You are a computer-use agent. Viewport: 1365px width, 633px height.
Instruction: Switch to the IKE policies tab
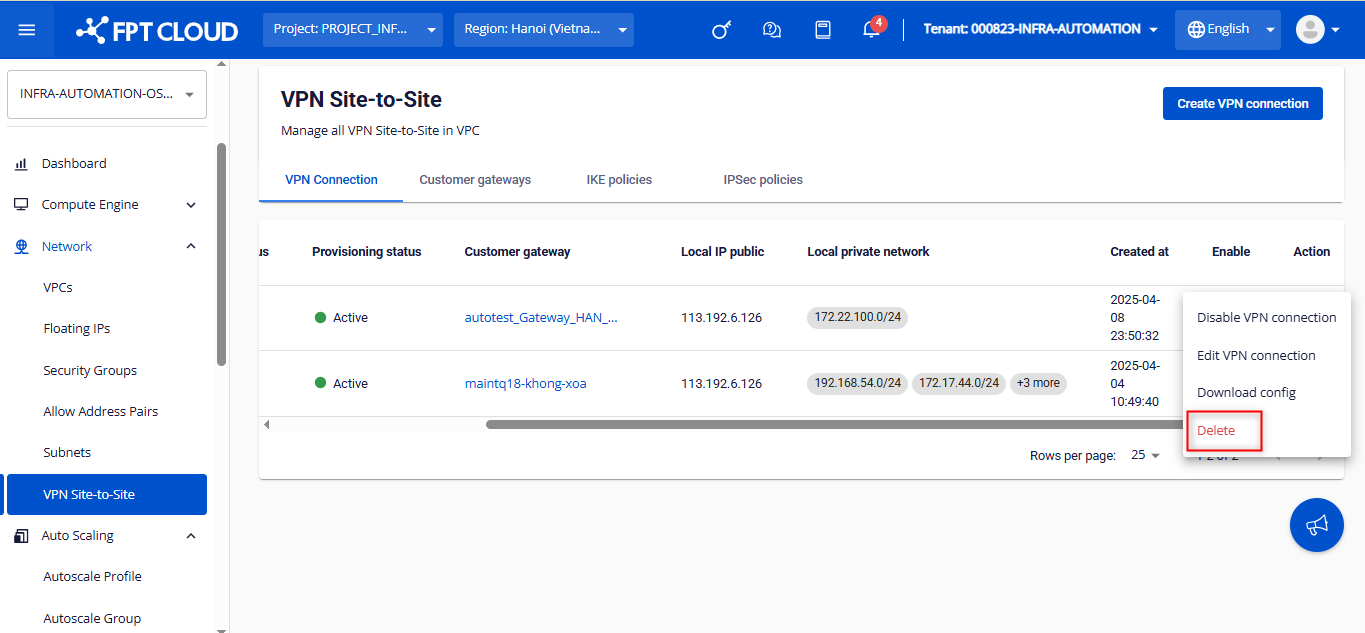tap(619, 180)
